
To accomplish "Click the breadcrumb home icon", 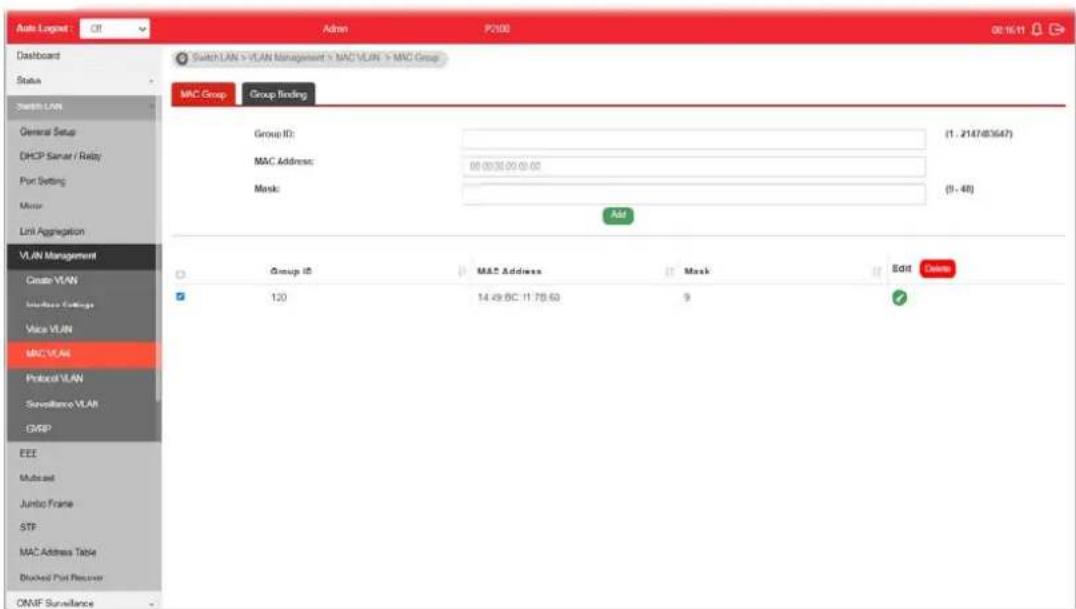I will pos(182,58).
